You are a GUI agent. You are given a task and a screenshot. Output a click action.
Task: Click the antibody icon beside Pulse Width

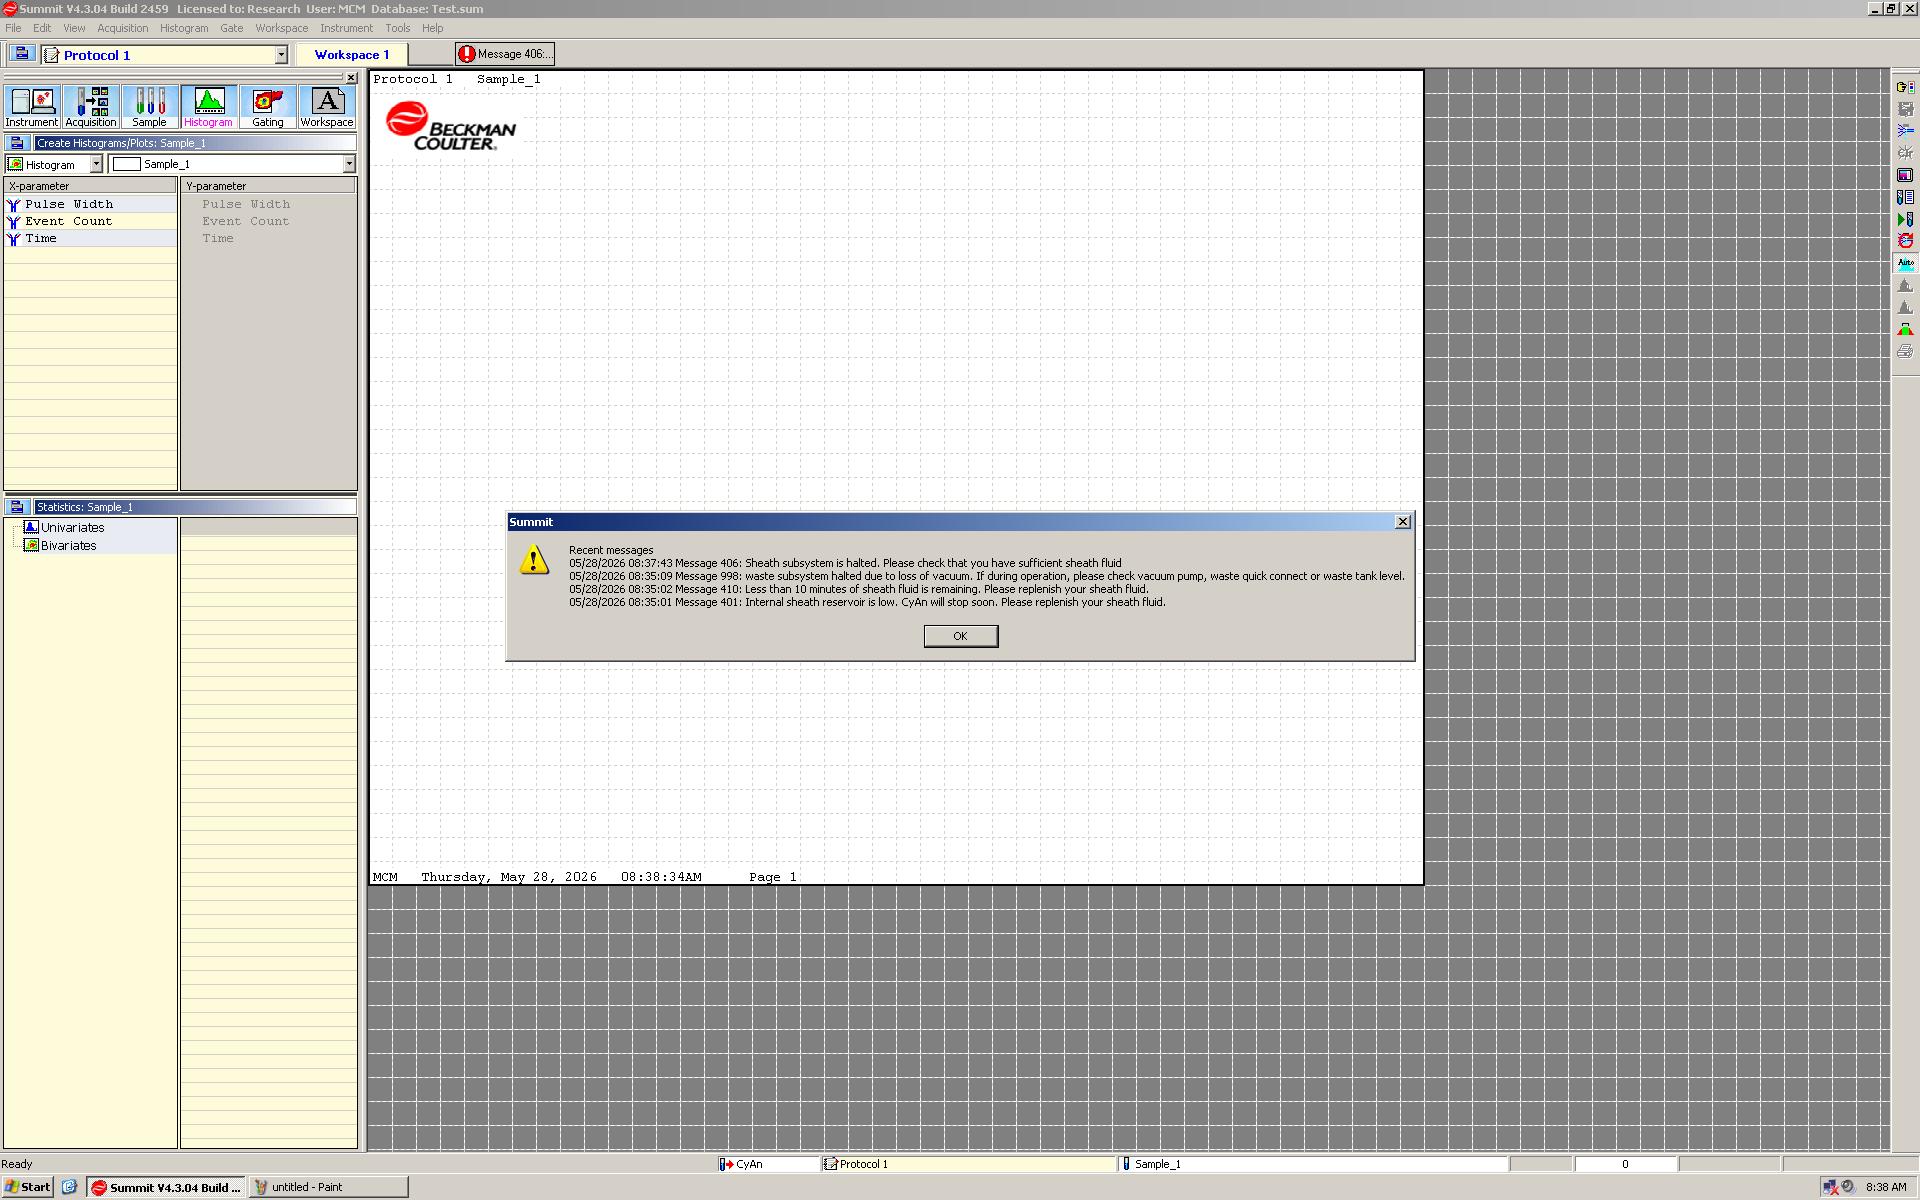click(14, 204)
